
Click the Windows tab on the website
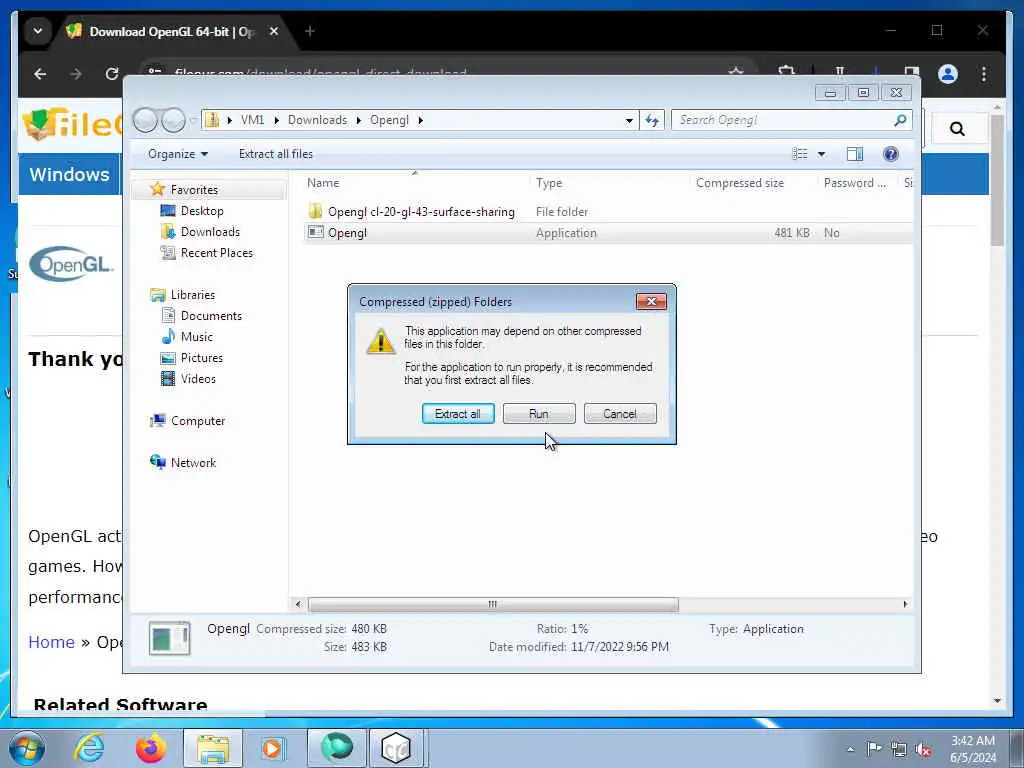pyautogui.click(x=69, y=174)
